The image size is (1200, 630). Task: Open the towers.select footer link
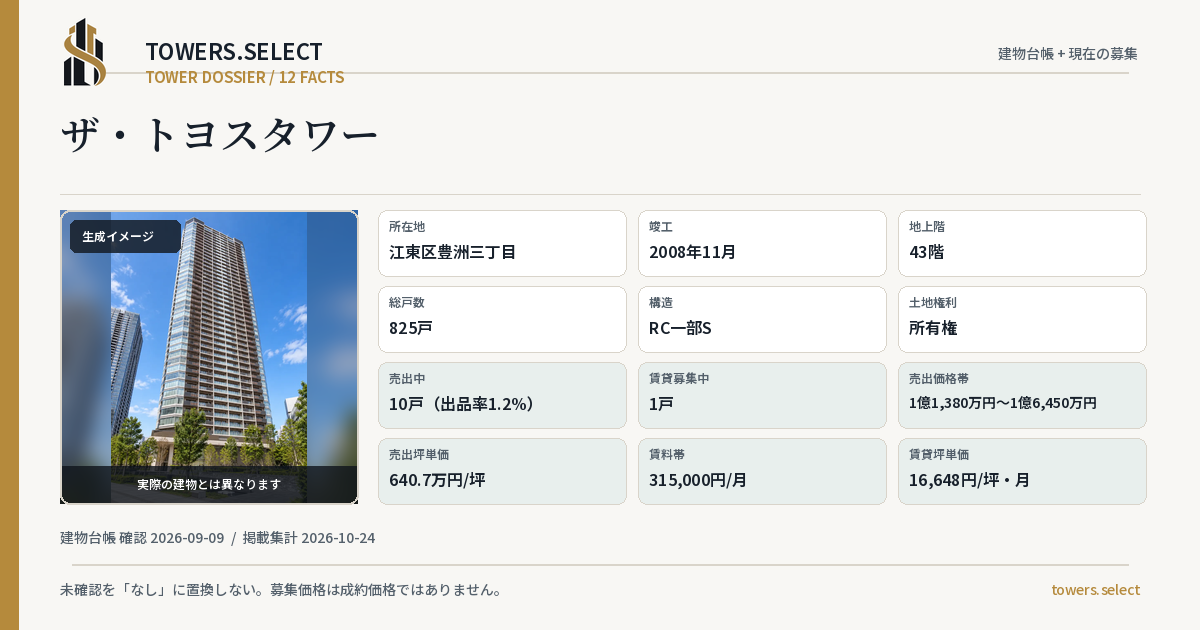click(x=1095, y=590)
